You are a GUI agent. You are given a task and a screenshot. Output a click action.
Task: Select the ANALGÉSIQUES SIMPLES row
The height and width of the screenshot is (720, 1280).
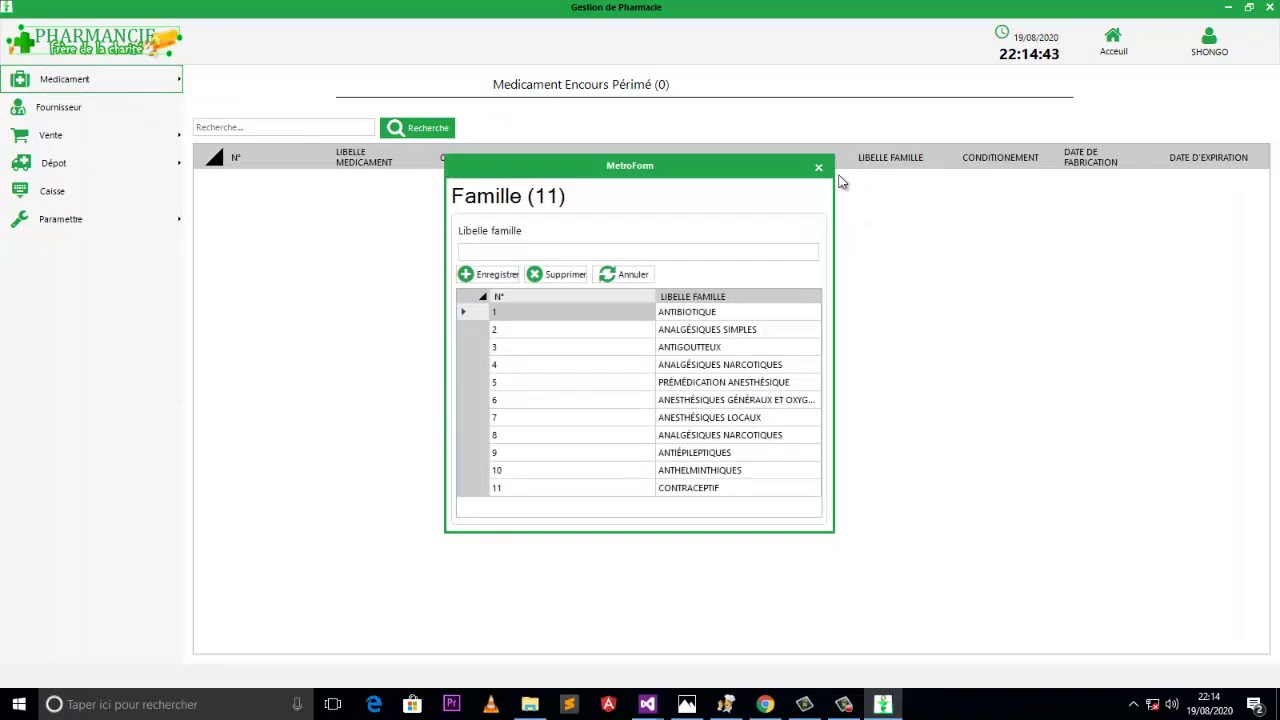pos(639,329)
